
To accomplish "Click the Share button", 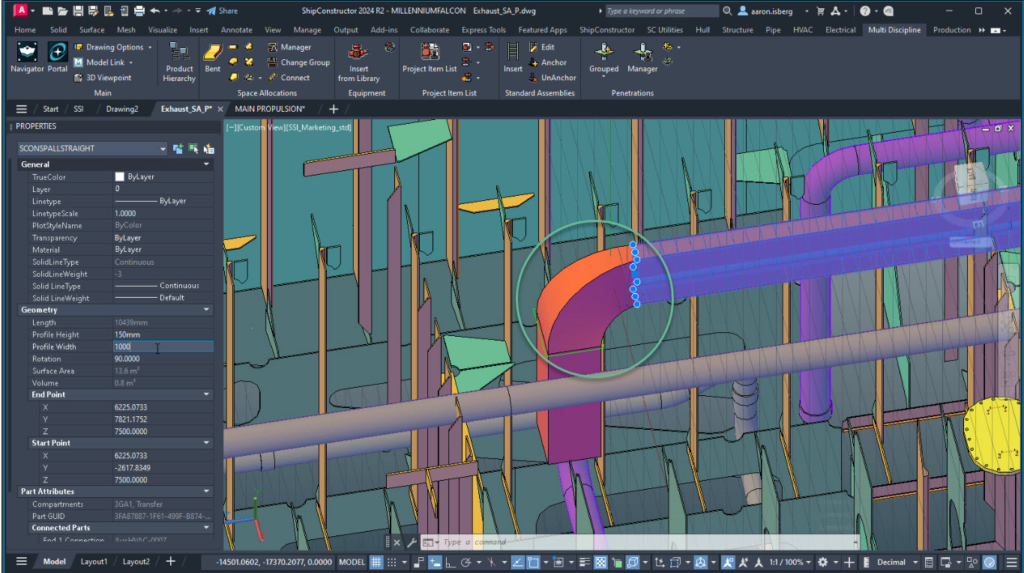I will click(x=222, y=11).
